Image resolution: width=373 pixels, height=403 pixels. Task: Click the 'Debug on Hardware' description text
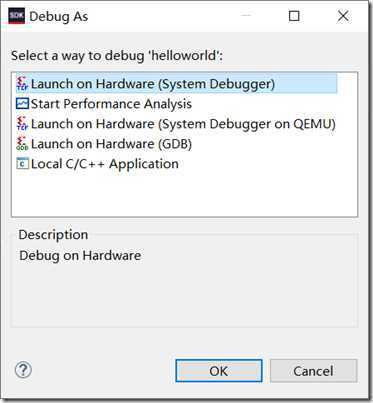[80, 256]
